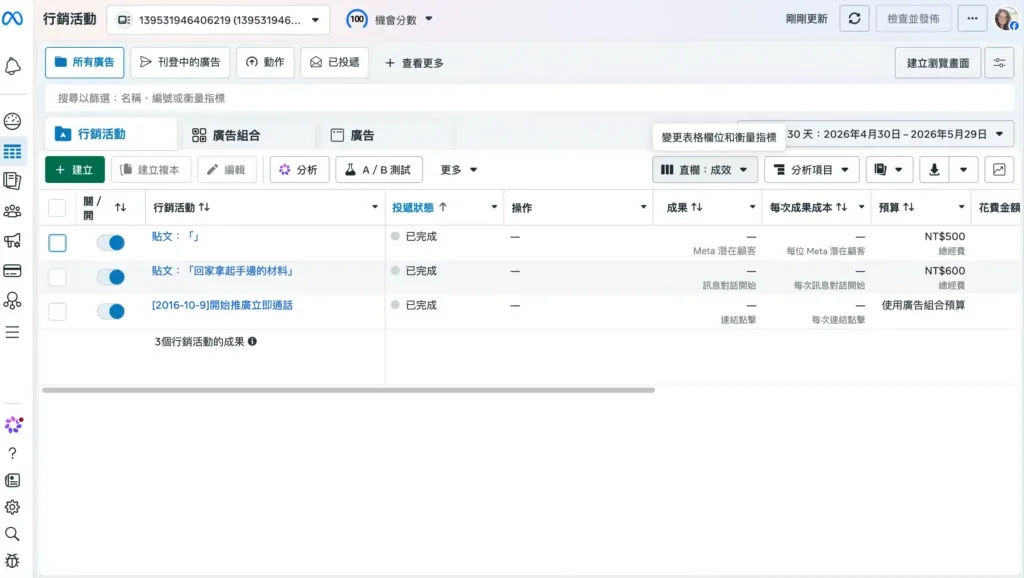Click the profile avatar picture
This screenshot has width=1024, height=578.
coord(1006,19)
